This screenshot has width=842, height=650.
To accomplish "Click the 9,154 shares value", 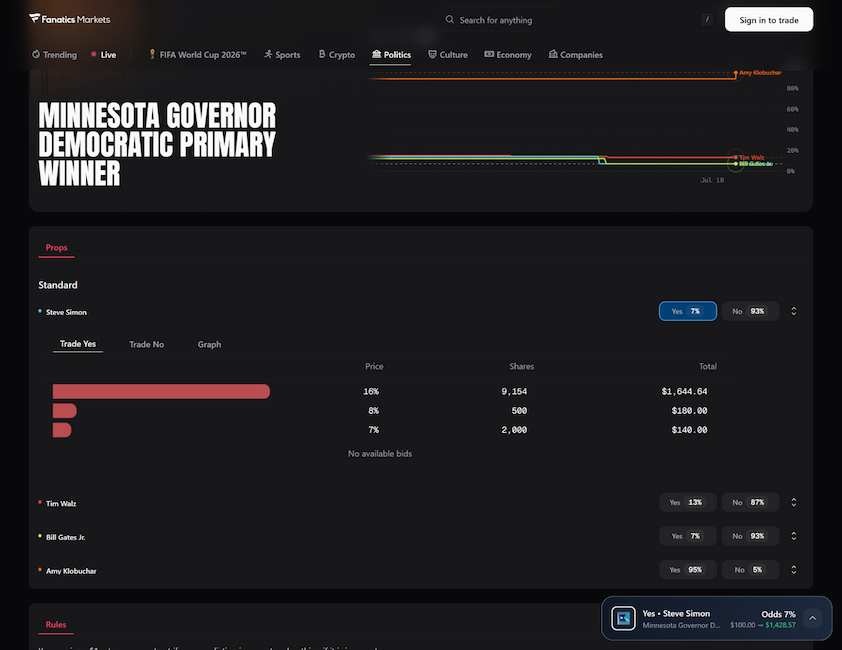I will tap(514, 392).
